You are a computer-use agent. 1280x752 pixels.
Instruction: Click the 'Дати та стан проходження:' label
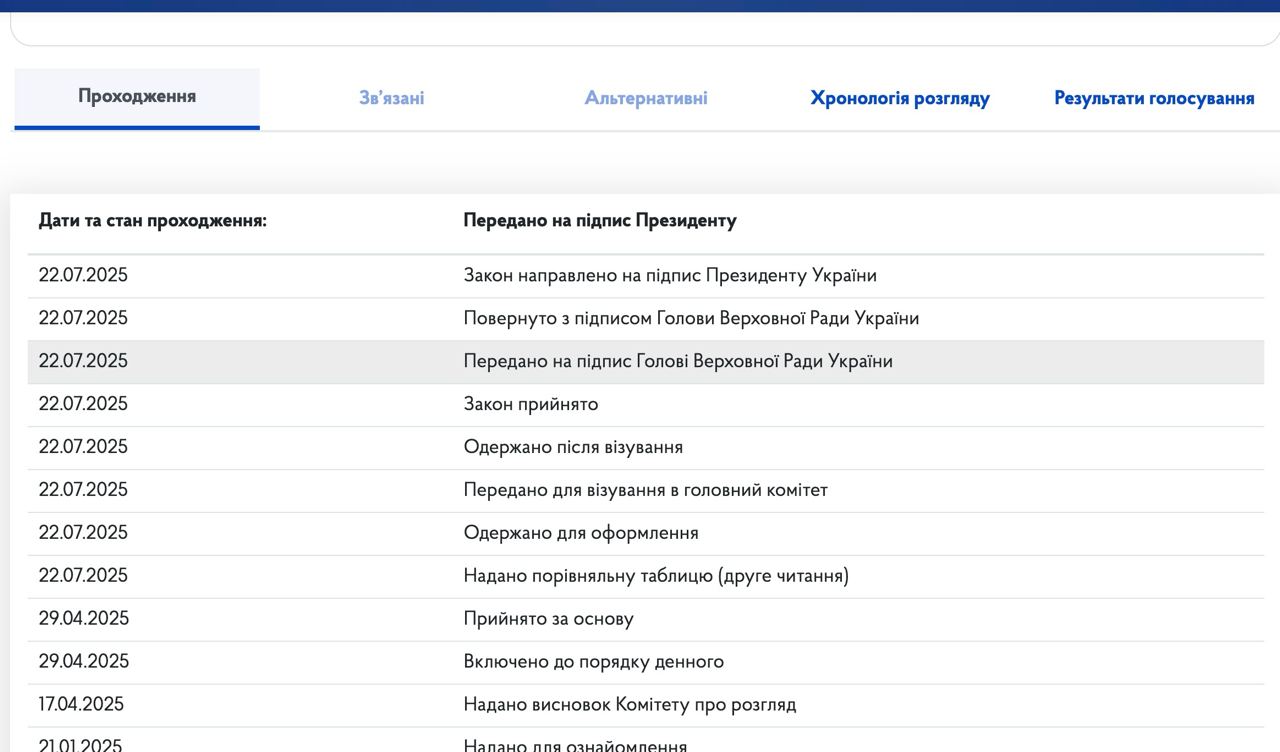pyautogui.click(x=153, y=220)
